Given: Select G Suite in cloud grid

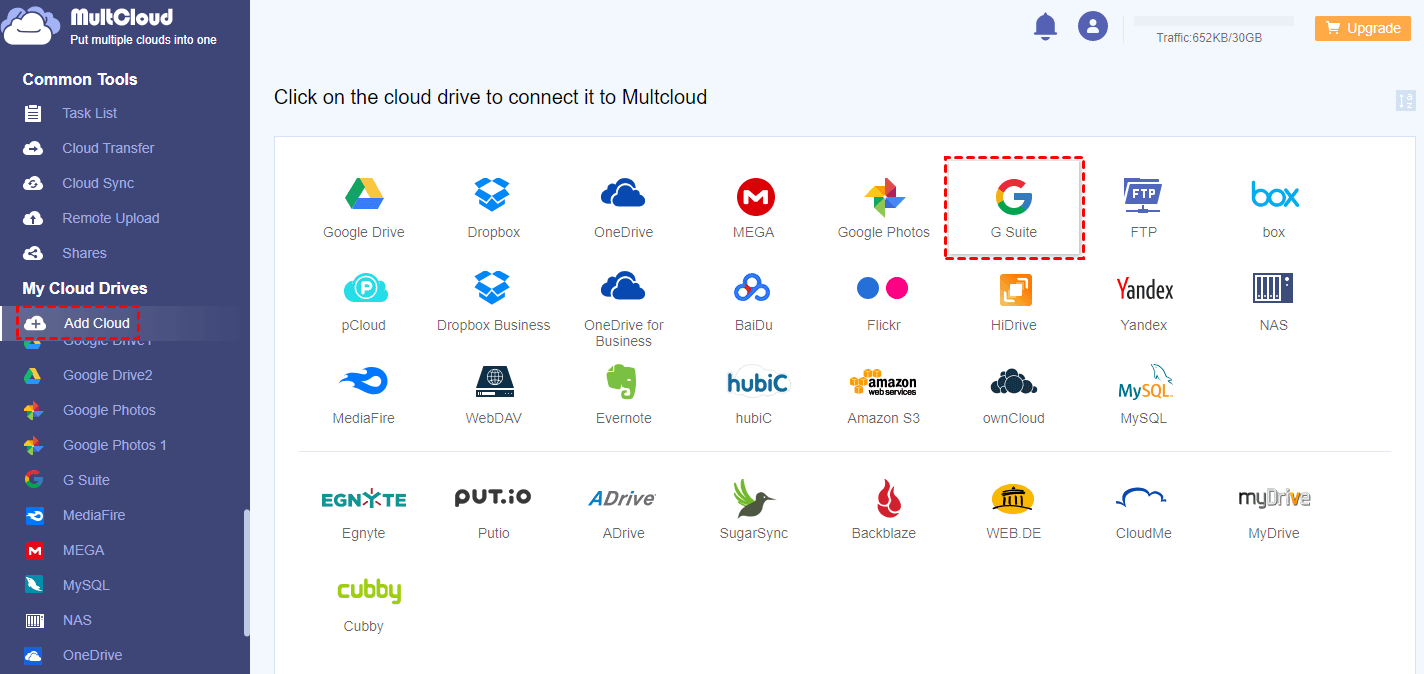Looking at the screenshot, I should pos(1014,209).
